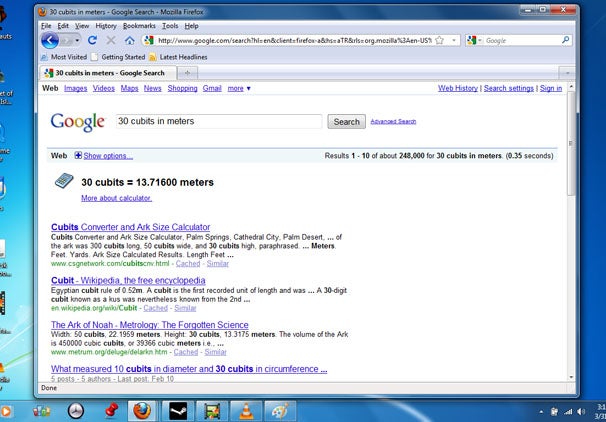Open the Maps link
606x422 pixels.
pos(129,88)
